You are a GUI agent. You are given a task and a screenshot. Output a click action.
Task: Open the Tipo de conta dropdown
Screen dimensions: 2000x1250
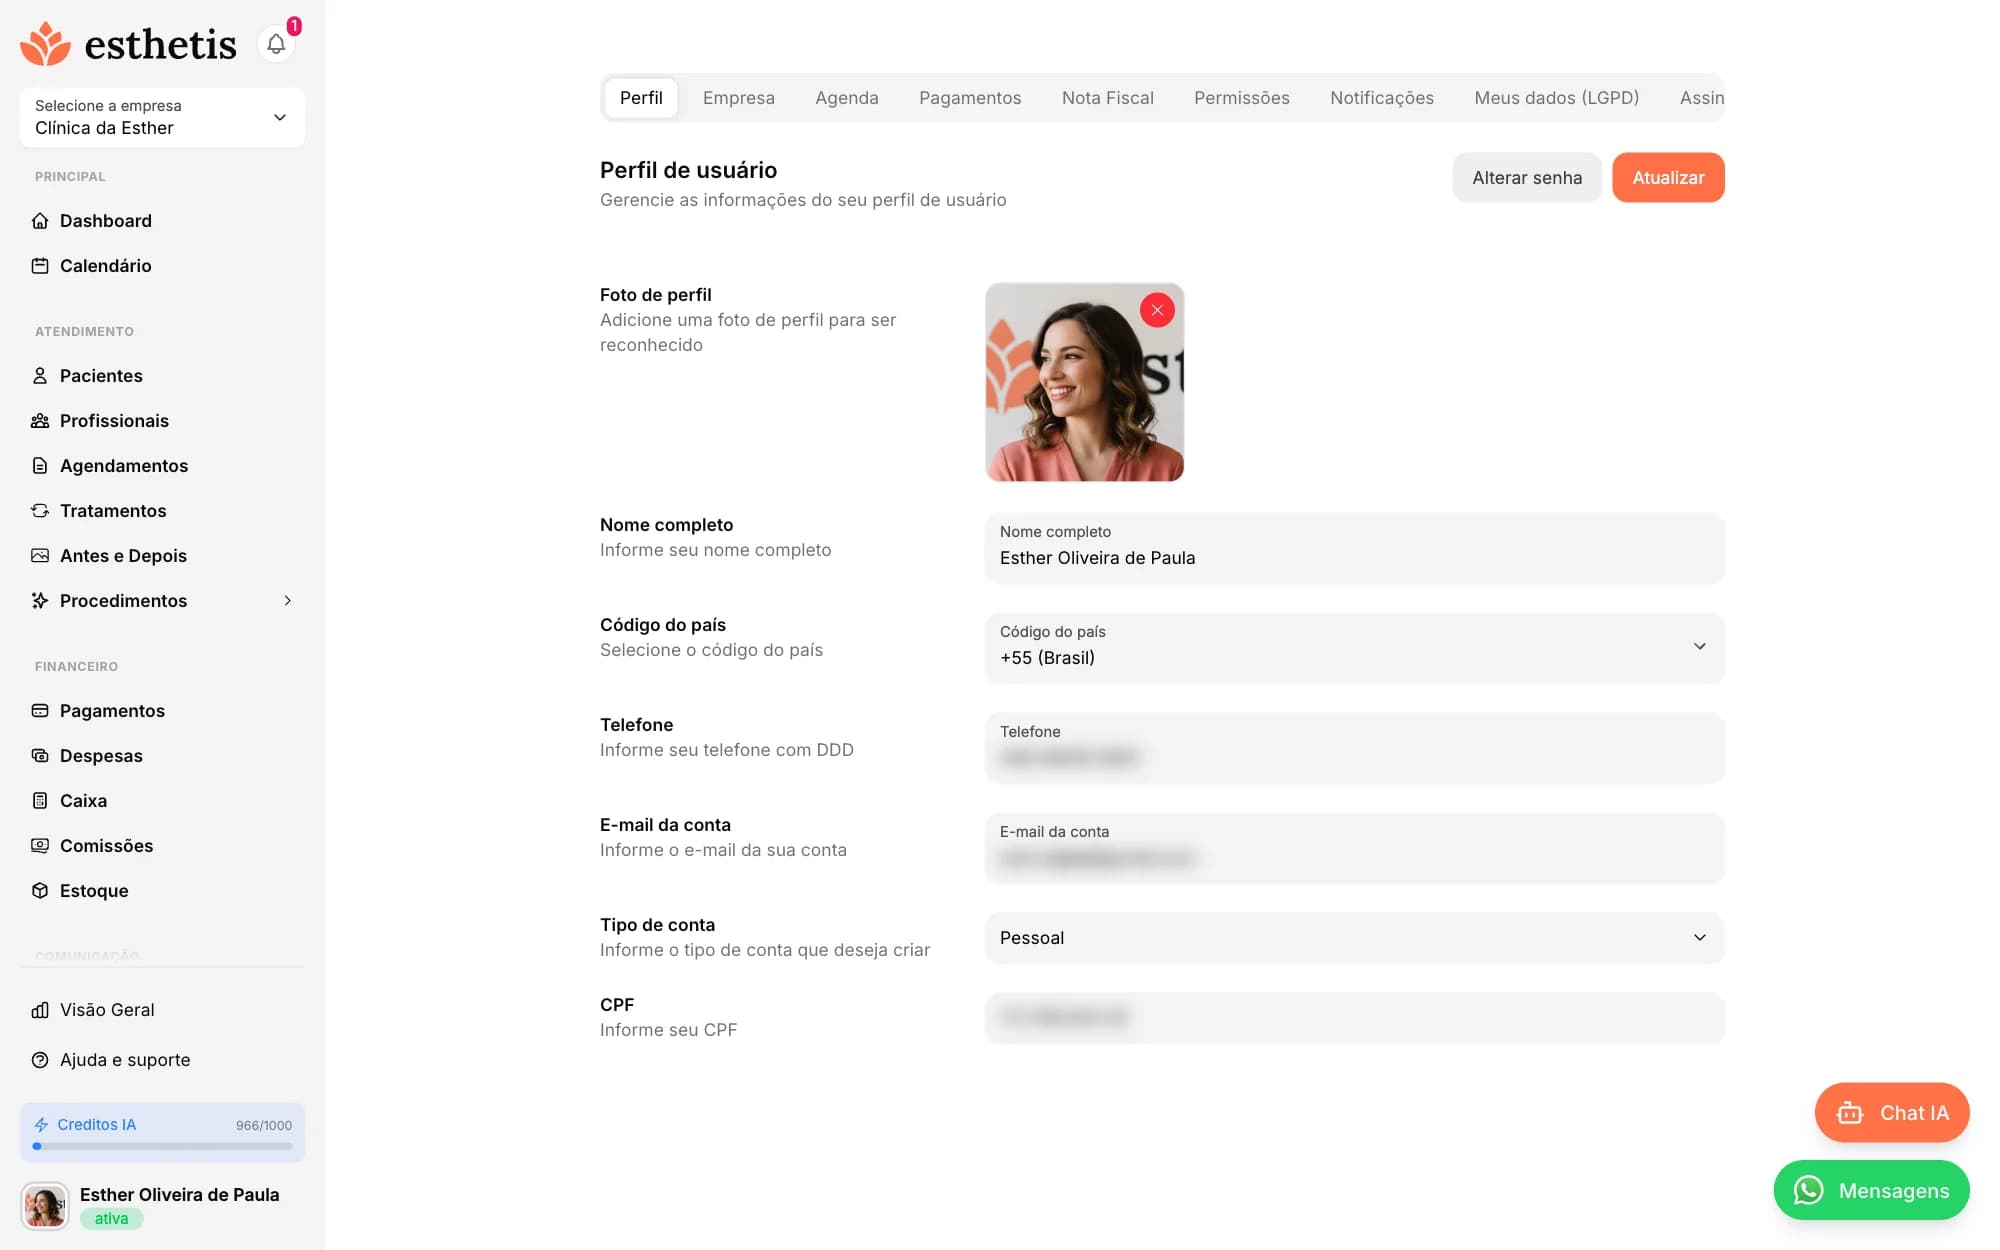pos(1354,938)
